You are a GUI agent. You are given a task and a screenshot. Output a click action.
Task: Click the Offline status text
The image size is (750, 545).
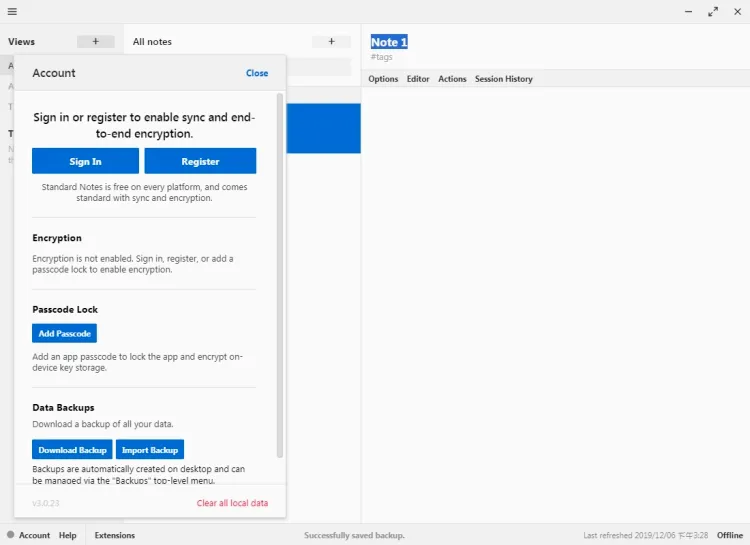point(729,535)
